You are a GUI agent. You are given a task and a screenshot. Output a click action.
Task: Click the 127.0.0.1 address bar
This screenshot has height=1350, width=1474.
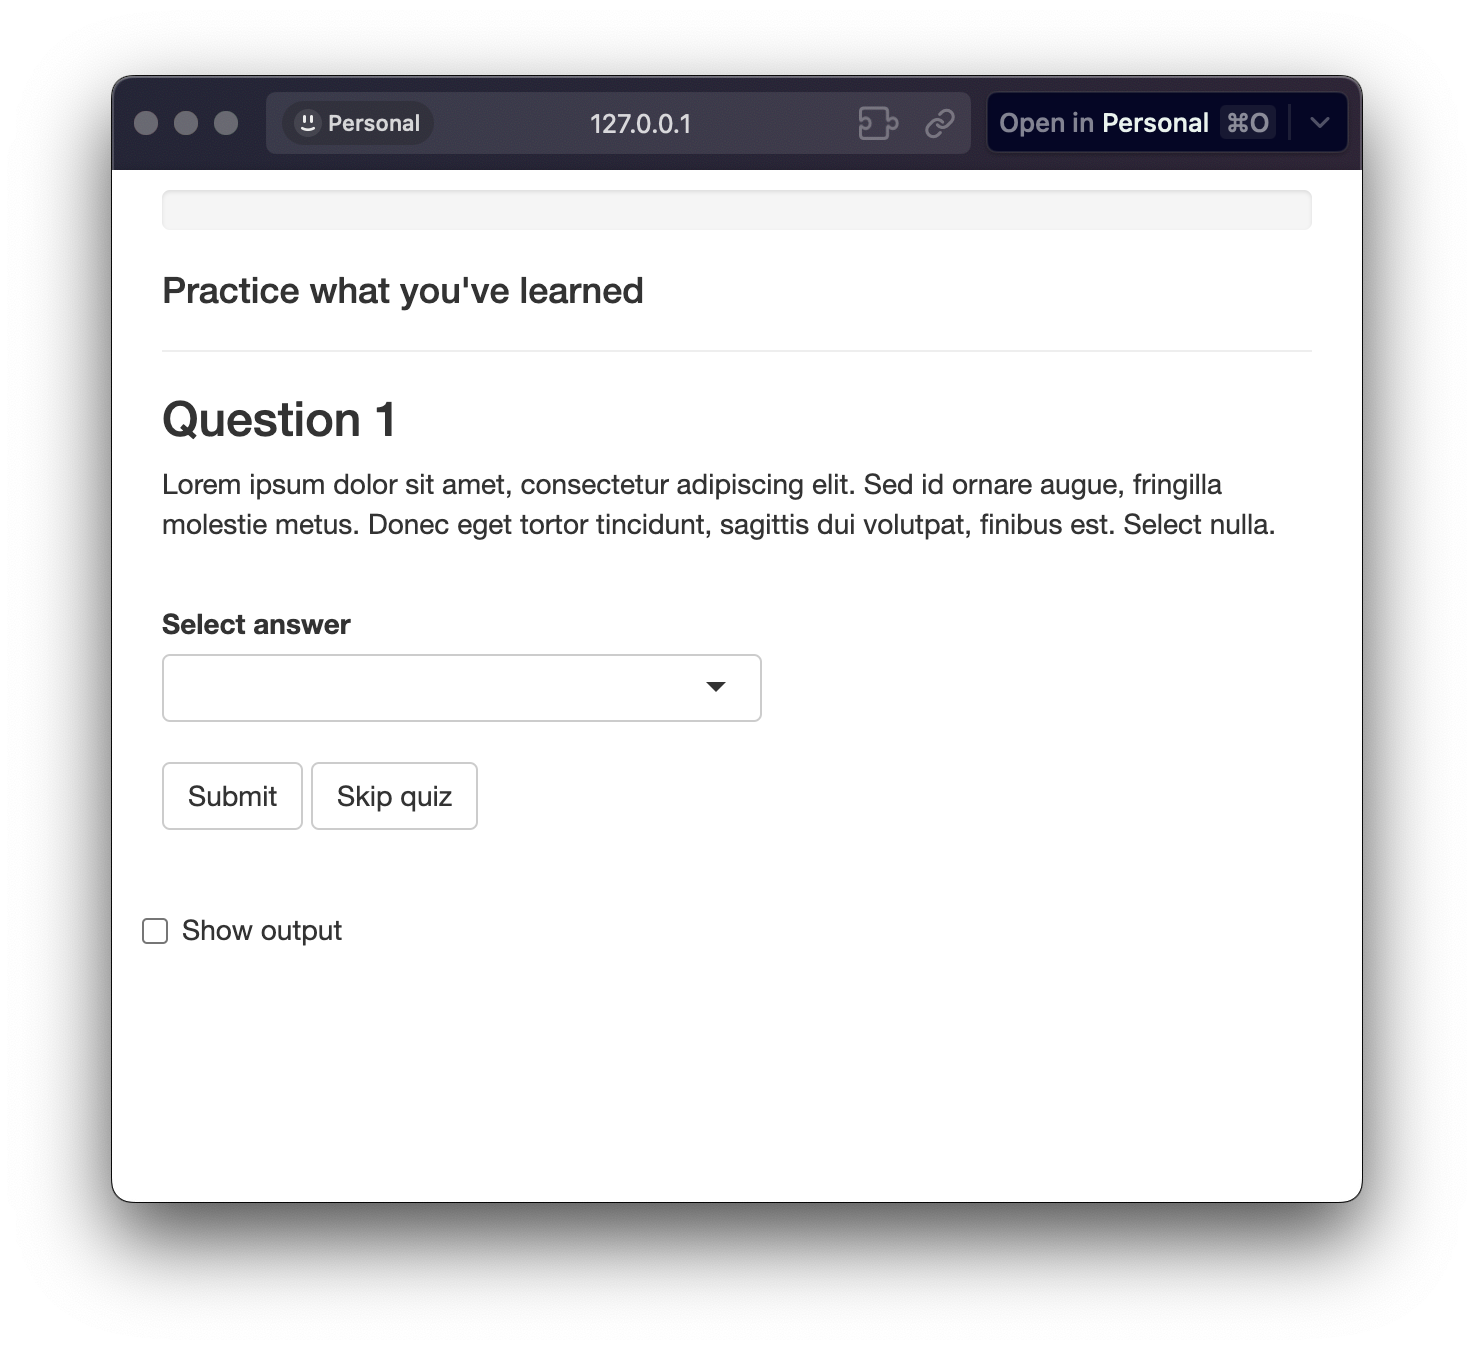coord(640,124)
